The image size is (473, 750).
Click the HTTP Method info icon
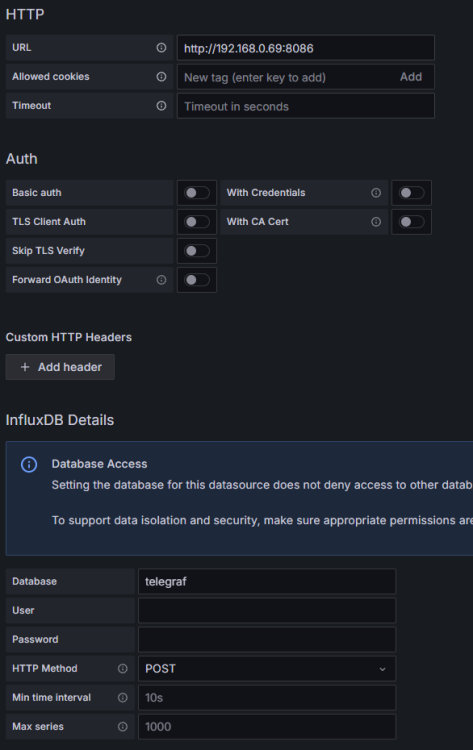pyautogui.click(x=122, y=669)
